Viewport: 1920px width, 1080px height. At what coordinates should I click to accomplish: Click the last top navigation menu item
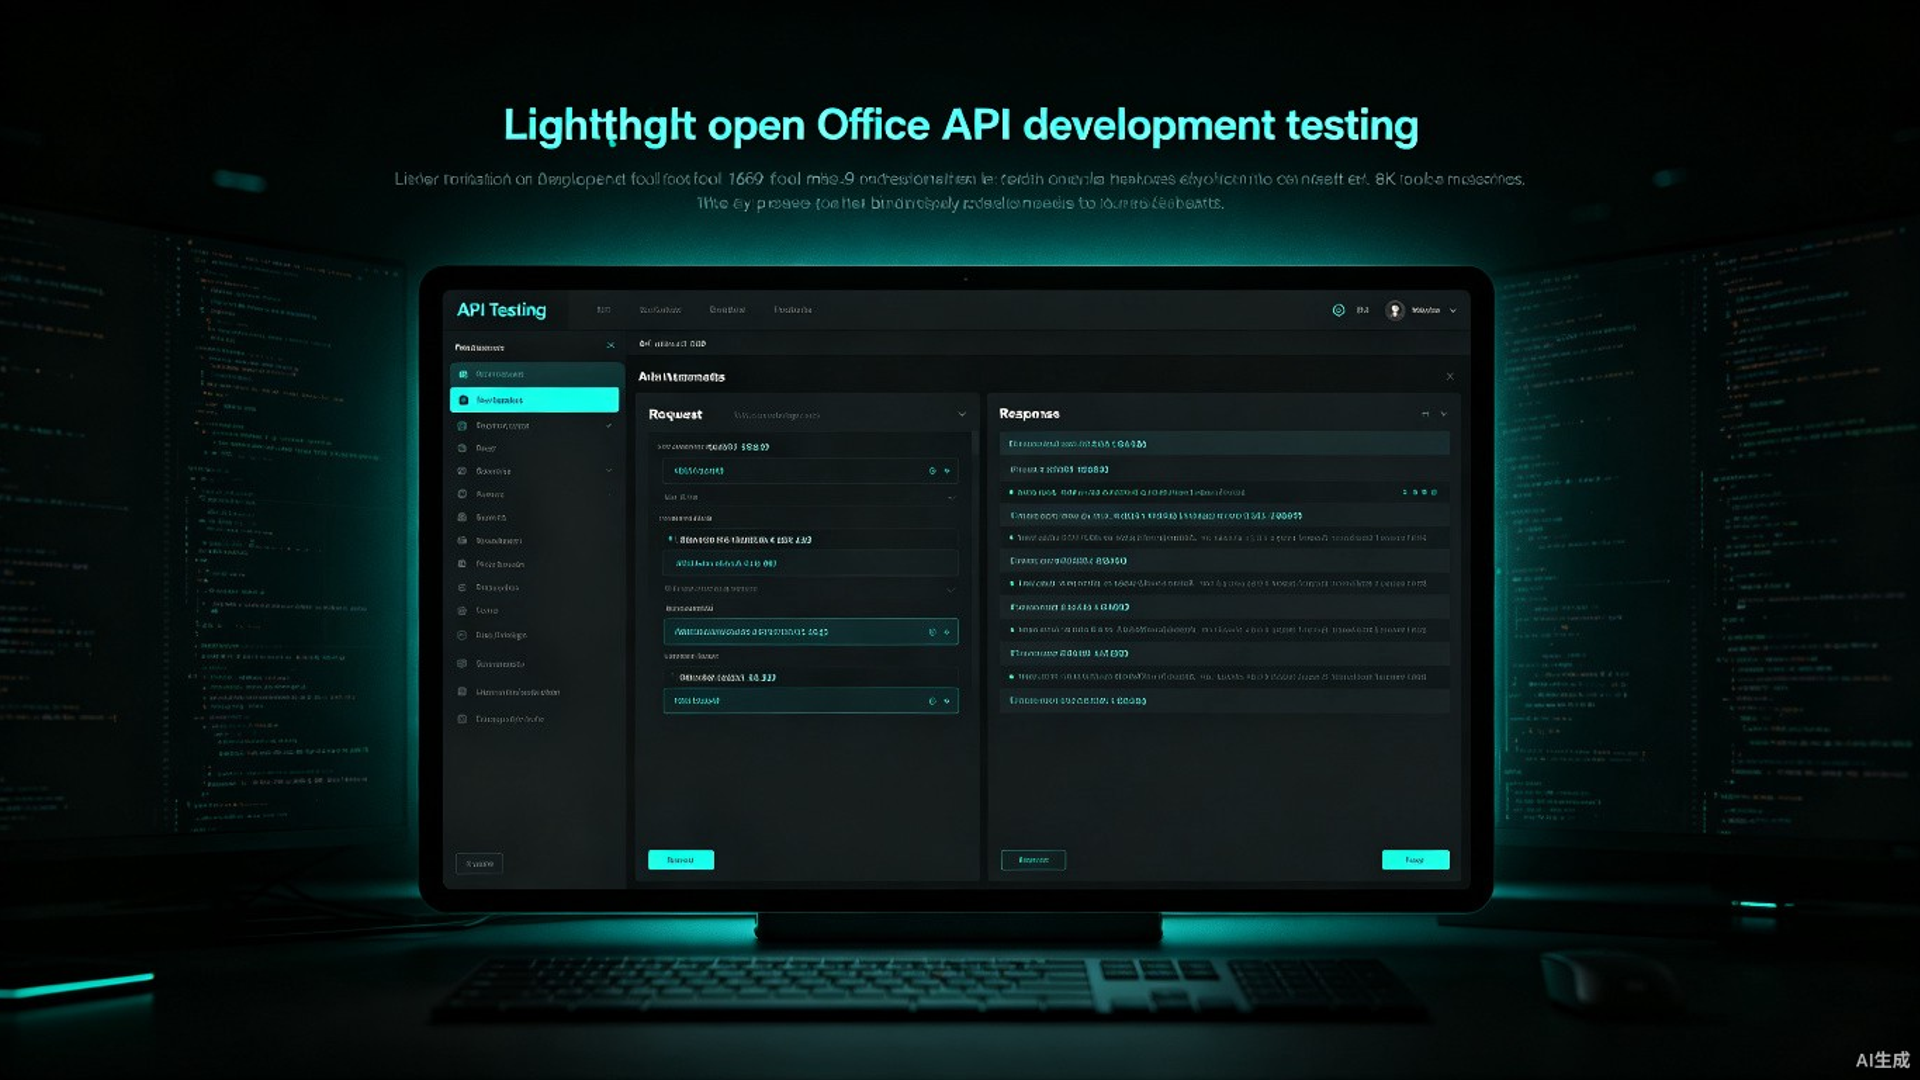pos(792,310)
